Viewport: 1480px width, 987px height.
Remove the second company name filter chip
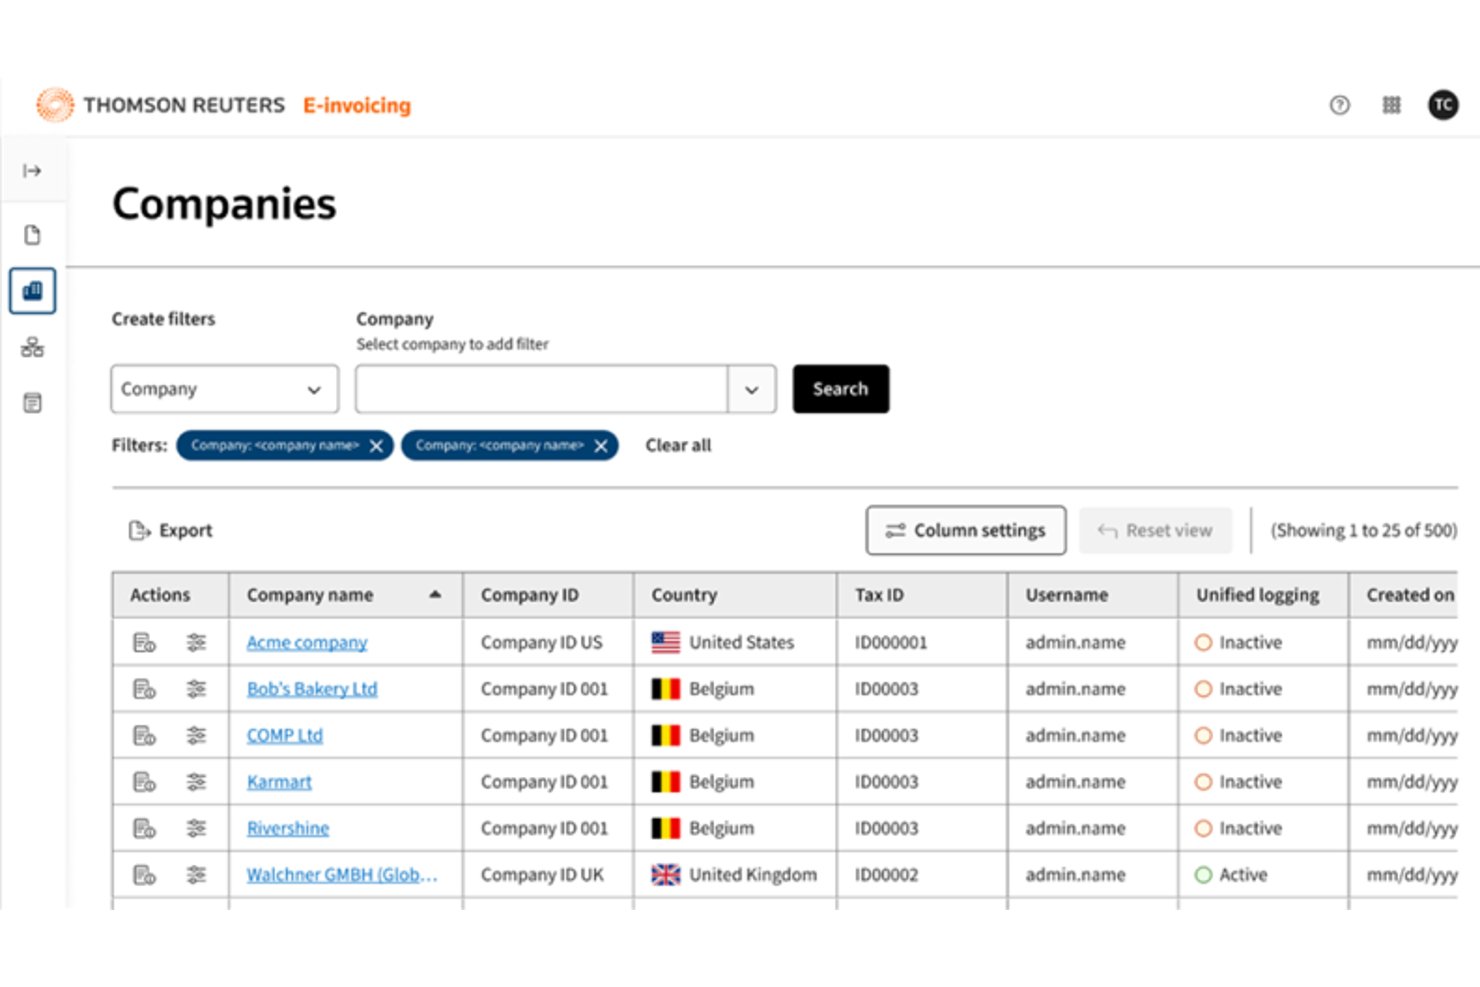coord(601,446)
